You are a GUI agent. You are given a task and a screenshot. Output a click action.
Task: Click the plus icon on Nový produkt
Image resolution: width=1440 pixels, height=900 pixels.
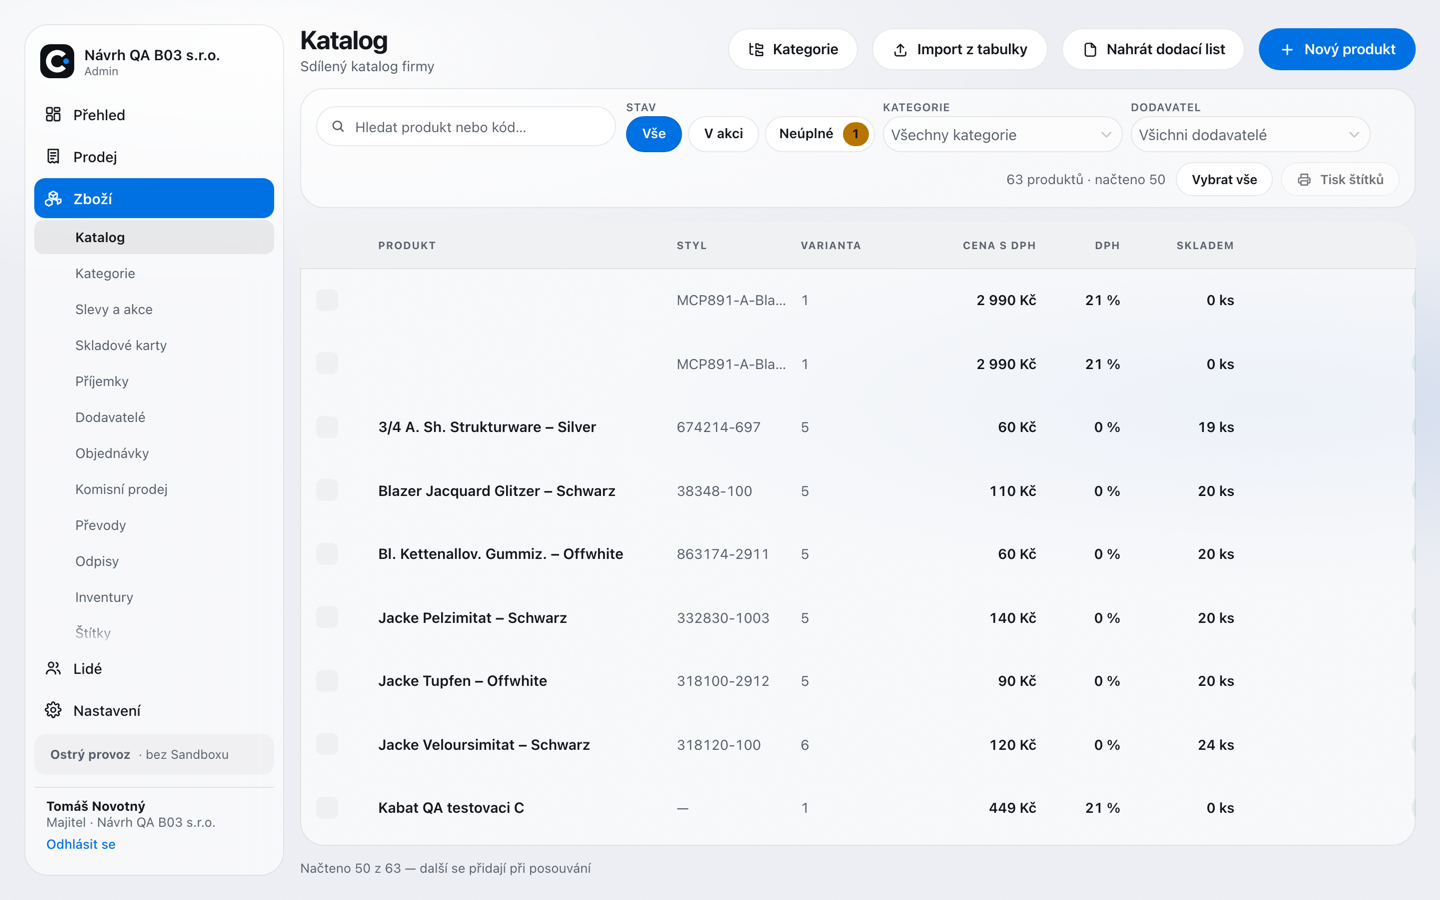click(1287, 49)
